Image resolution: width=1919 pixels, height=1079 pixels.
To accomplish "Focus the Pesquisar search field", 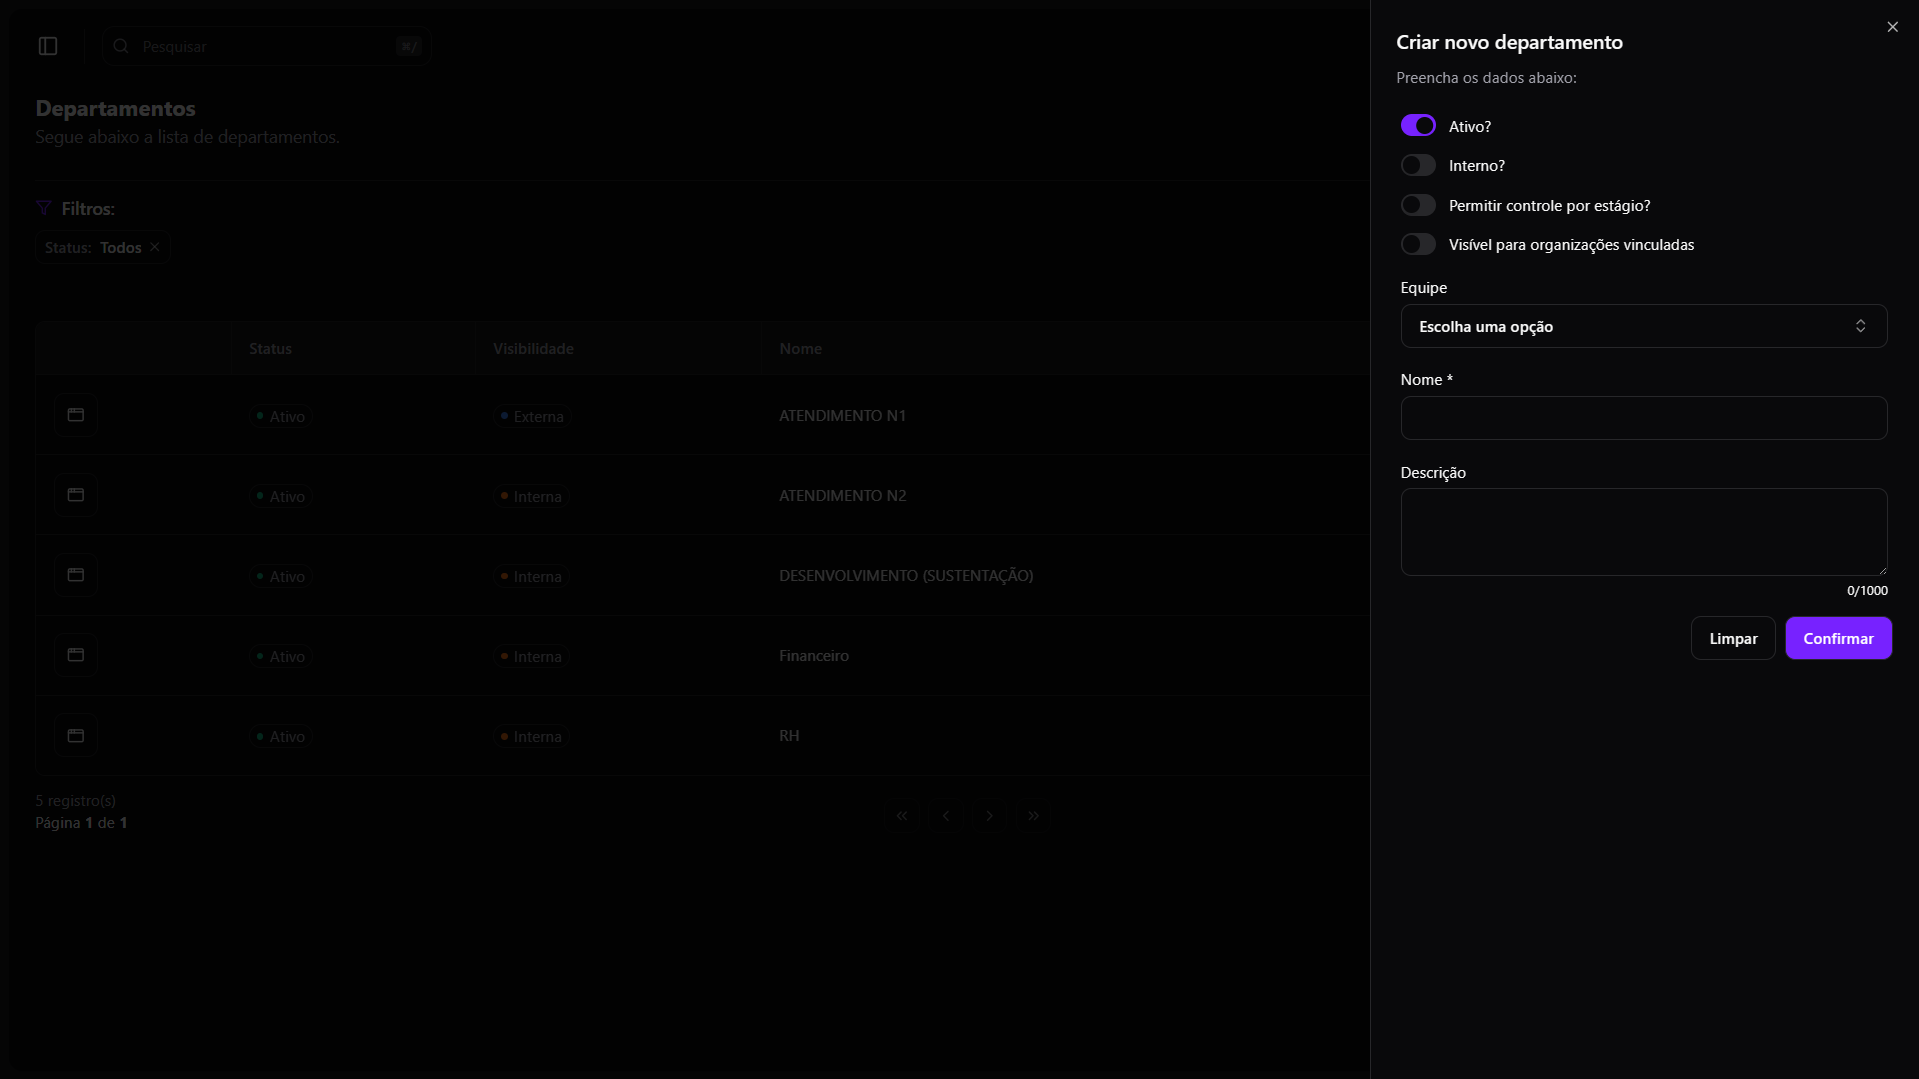I will (267, 46).
